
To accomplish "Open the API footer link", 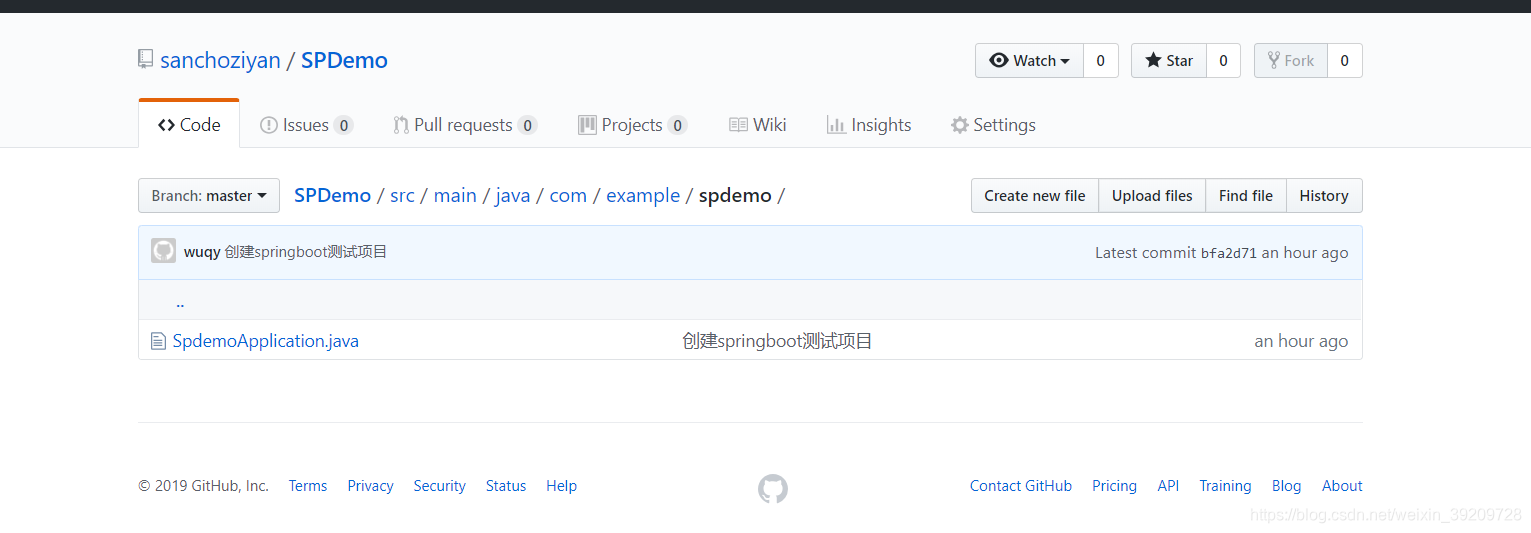I will click(1168, 486).
